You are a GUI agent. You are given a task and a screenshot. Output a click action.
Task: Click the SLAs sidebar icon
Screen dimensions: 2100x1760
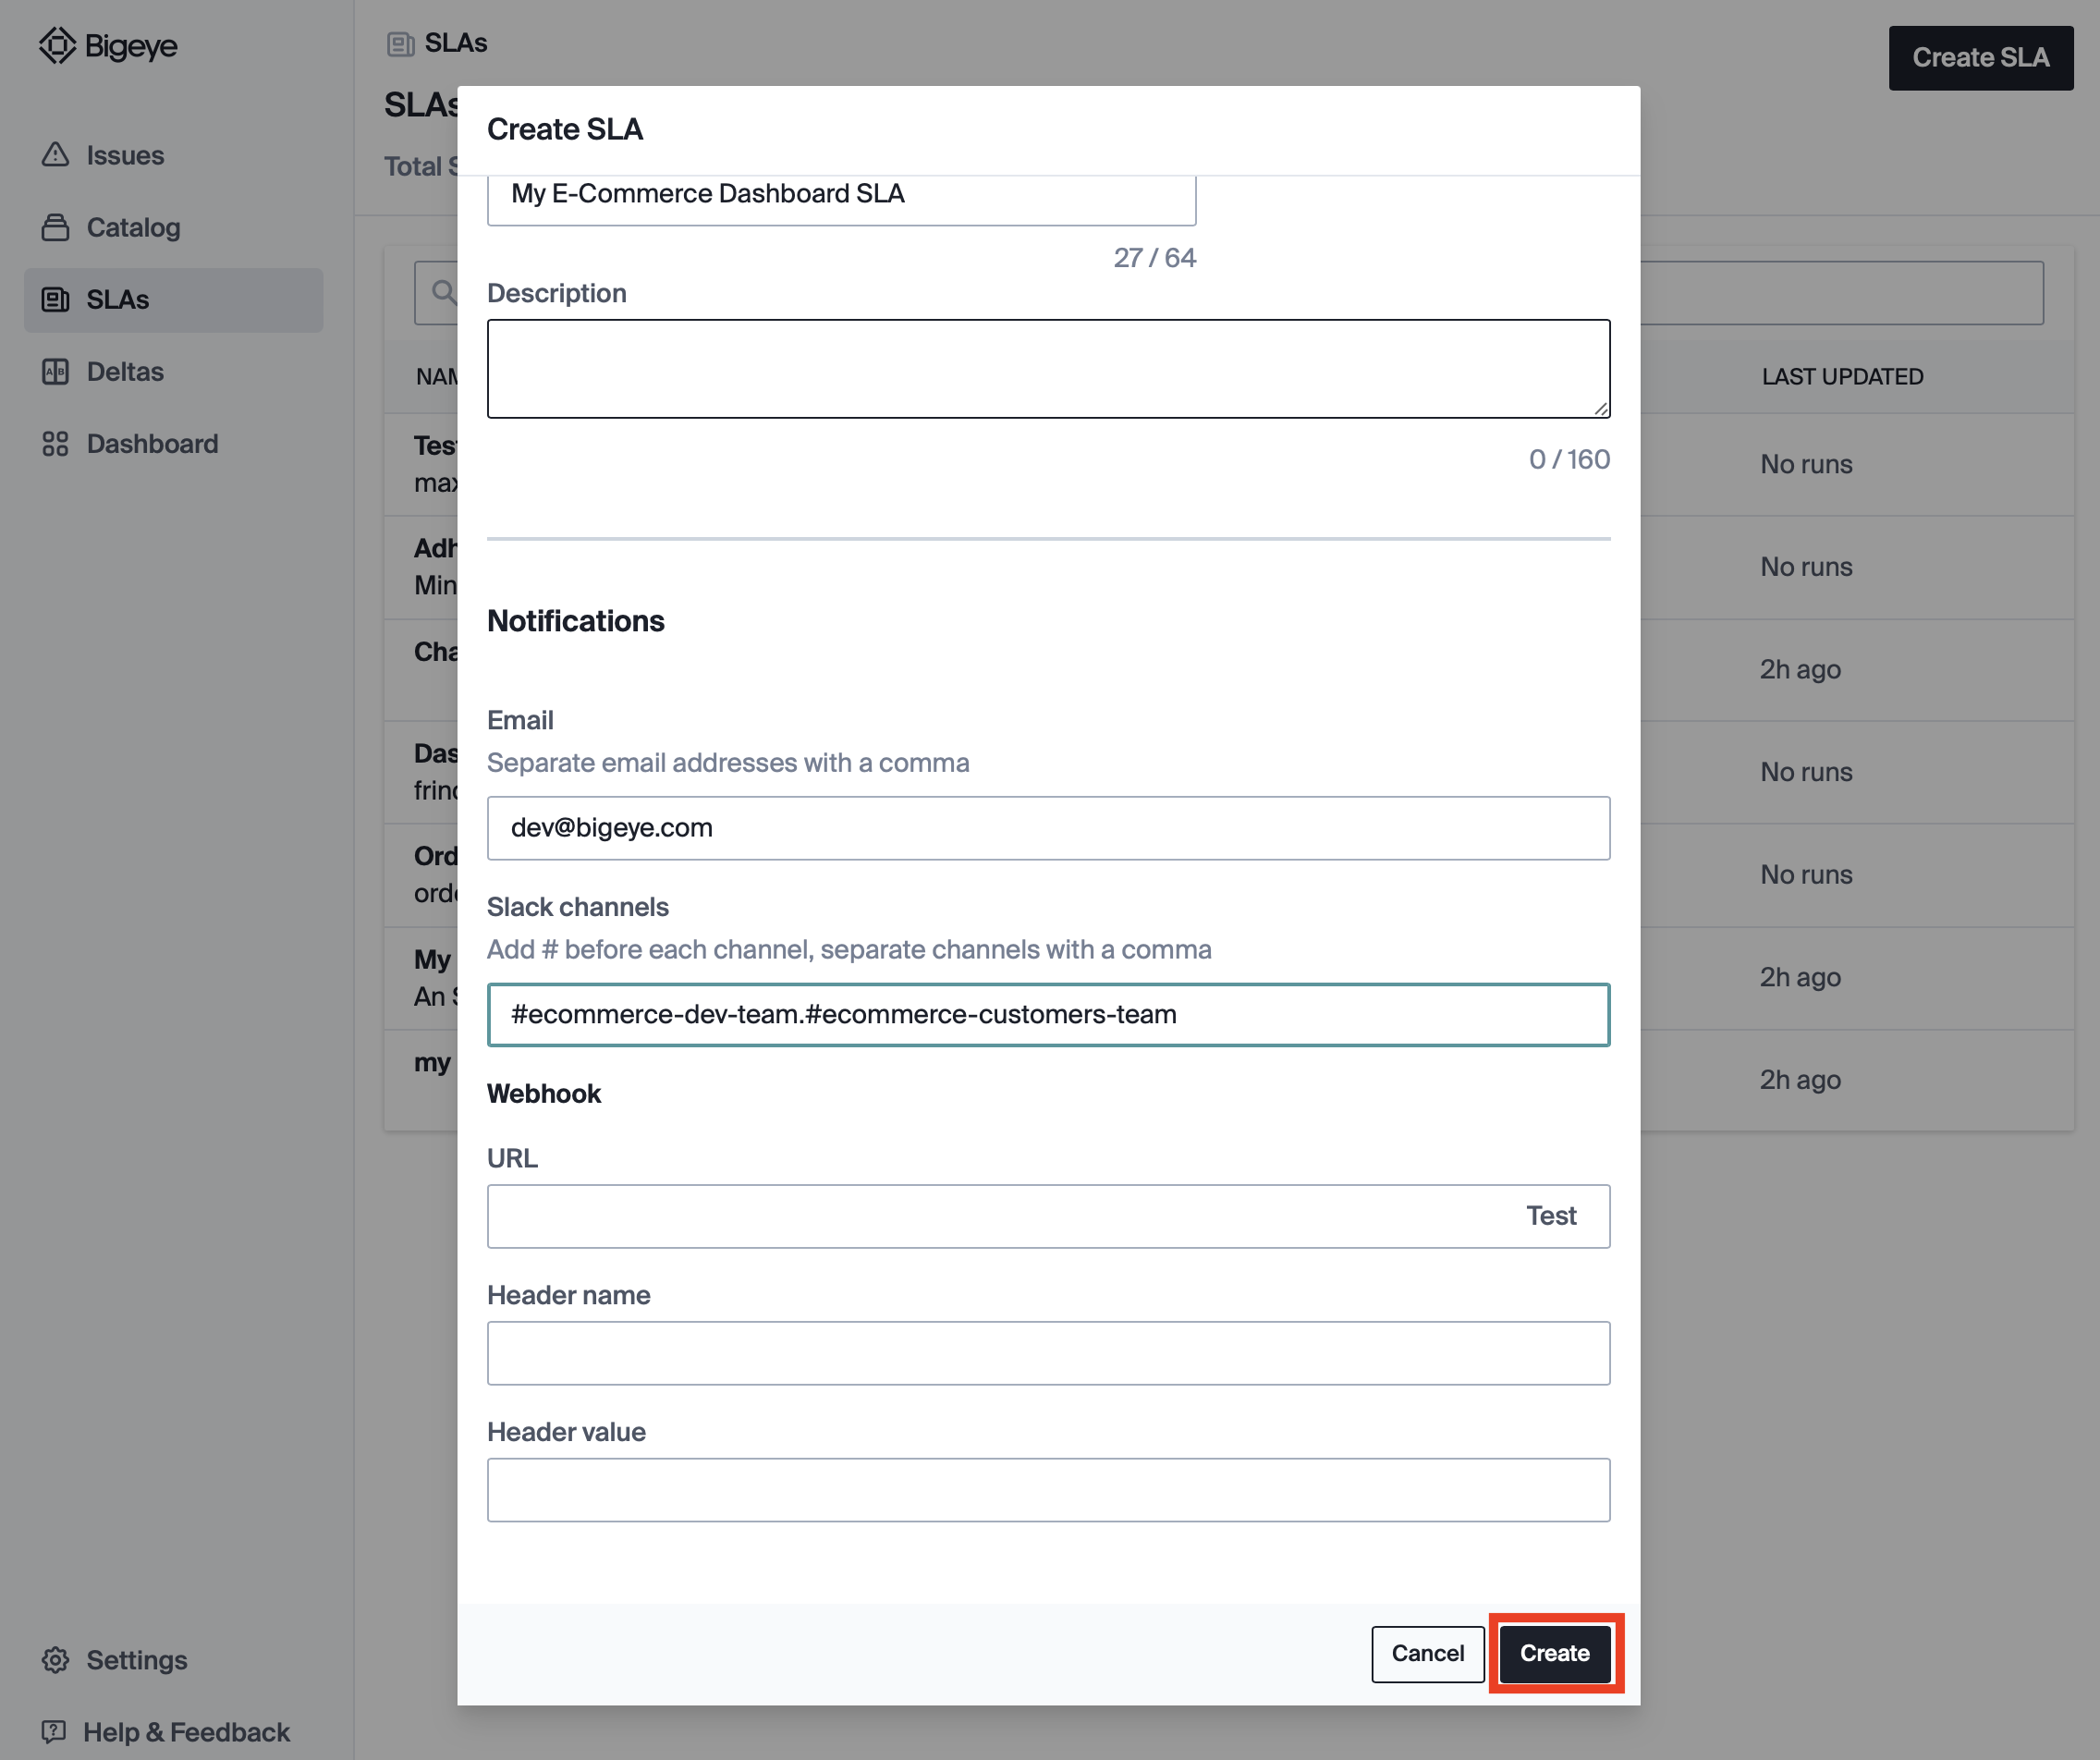55,299
